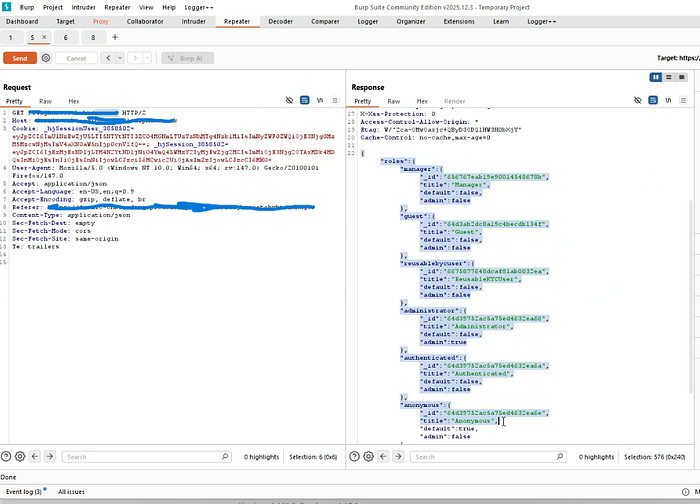
Task: Switch response view to Hex
Action: point(422,101)
